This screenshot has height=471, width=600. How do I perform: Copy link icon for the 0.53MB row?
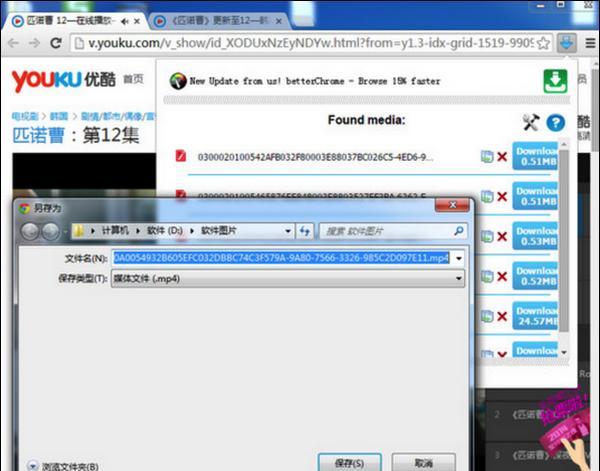pyautogui.click(x=487, y=236)
